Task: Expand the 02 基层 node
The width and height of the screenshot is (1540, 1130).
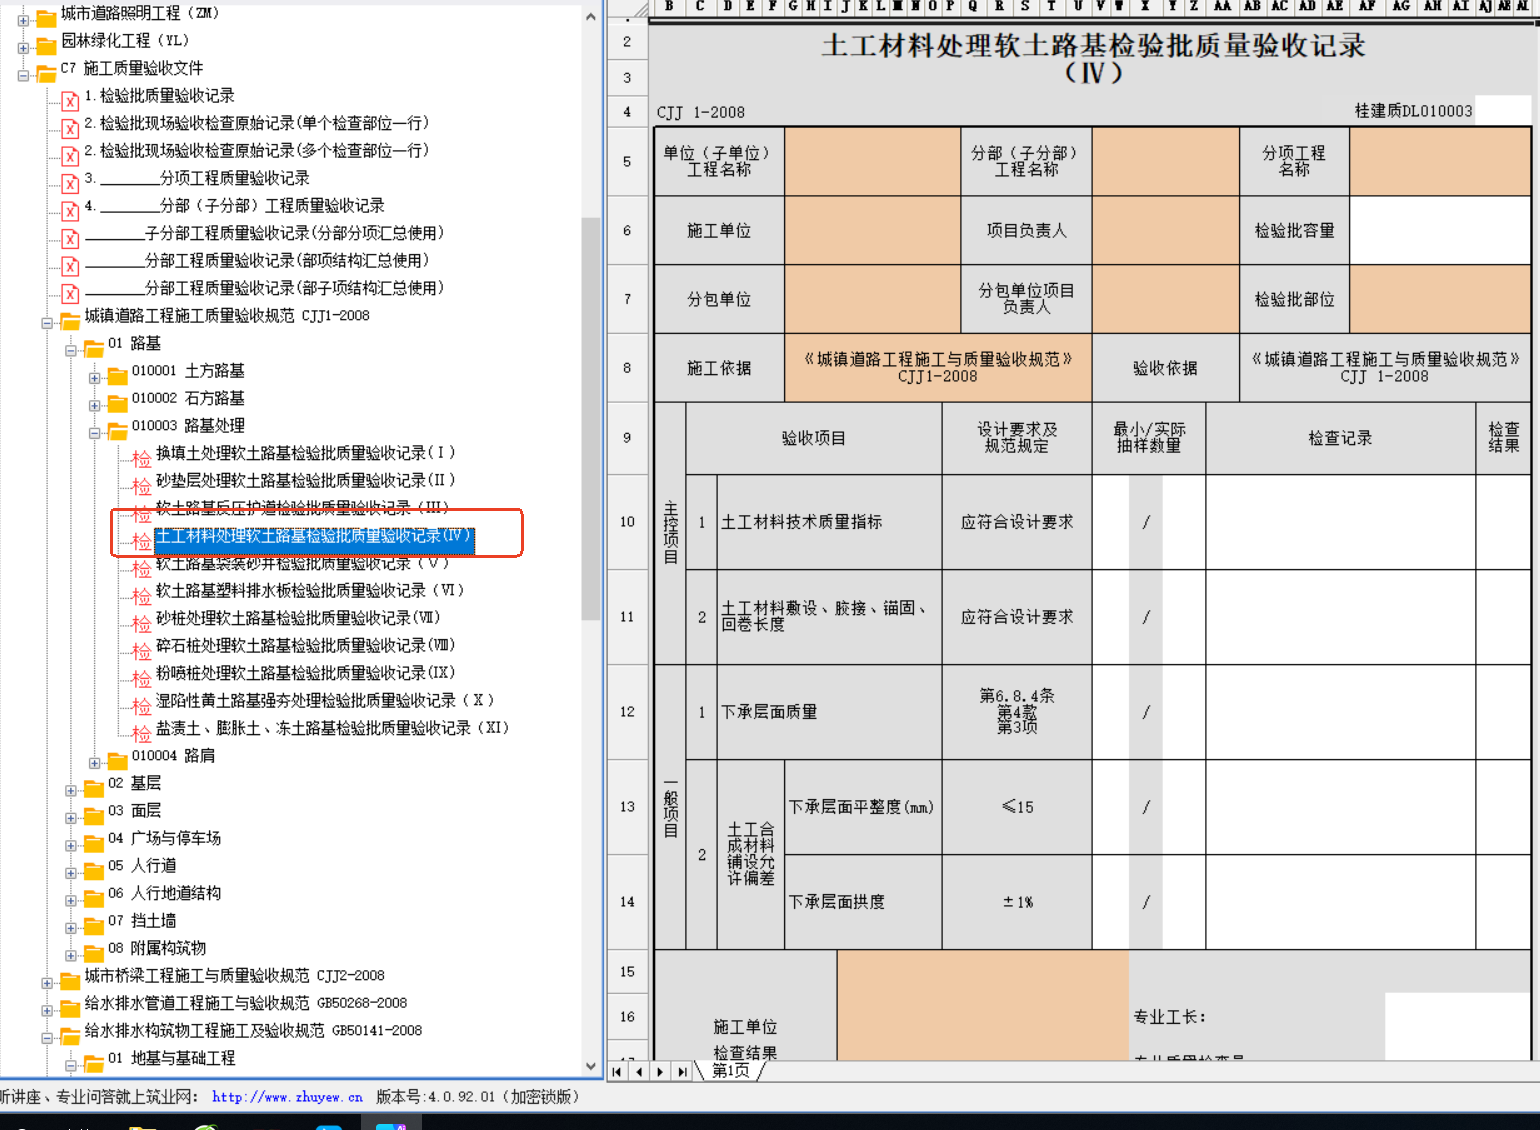Action: (x=71, y=790)
